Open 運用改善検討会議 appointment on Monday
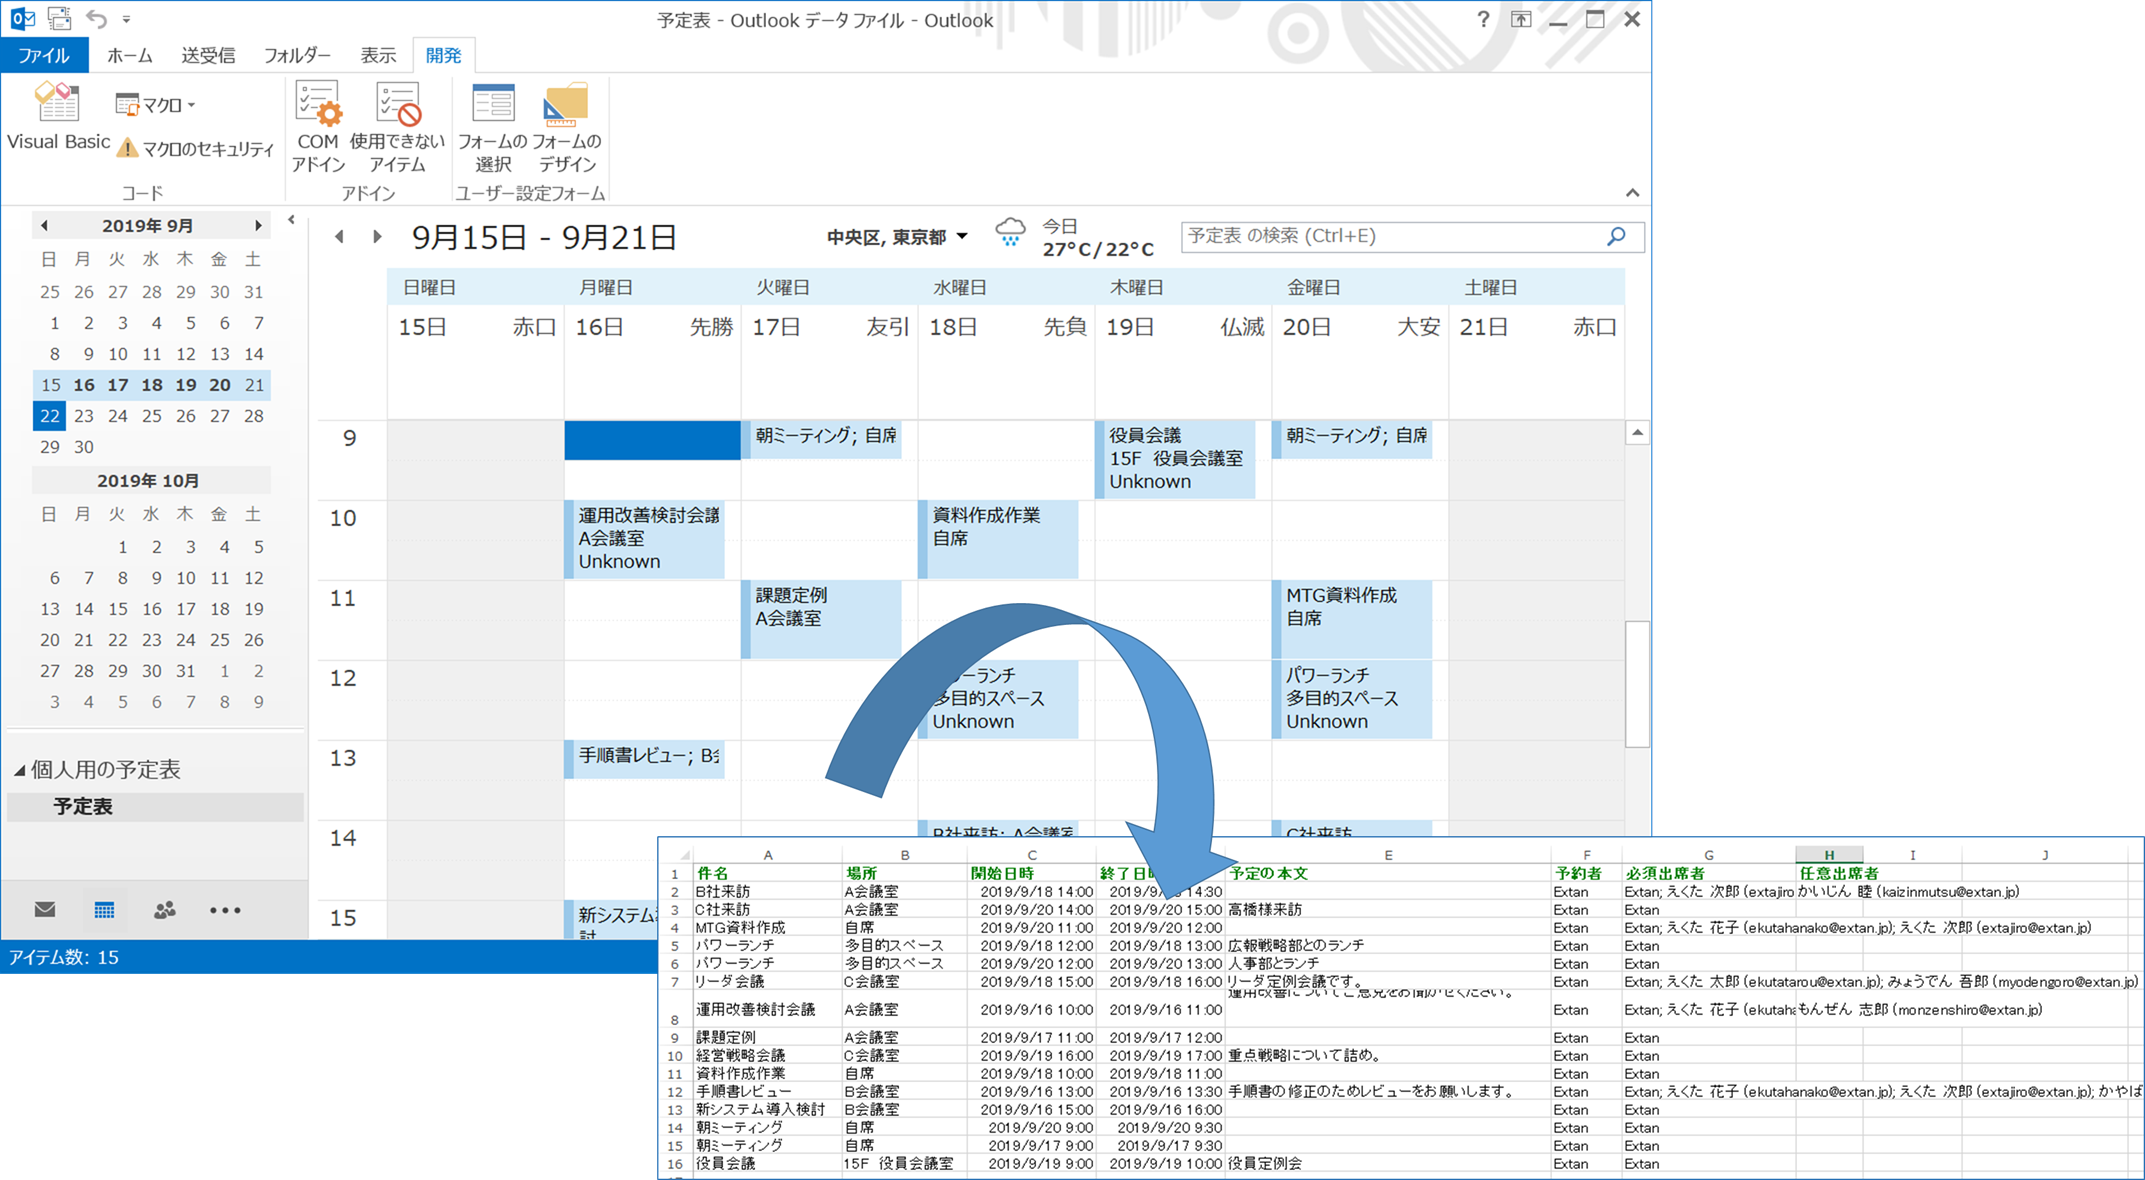The image size is (2145, 1180). tap(645, 539)
